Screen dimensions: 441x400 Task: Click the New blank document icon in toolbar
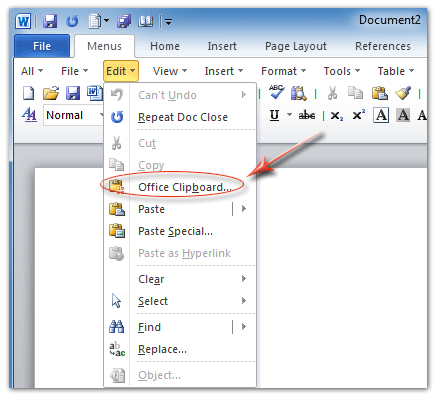[28, 93]
